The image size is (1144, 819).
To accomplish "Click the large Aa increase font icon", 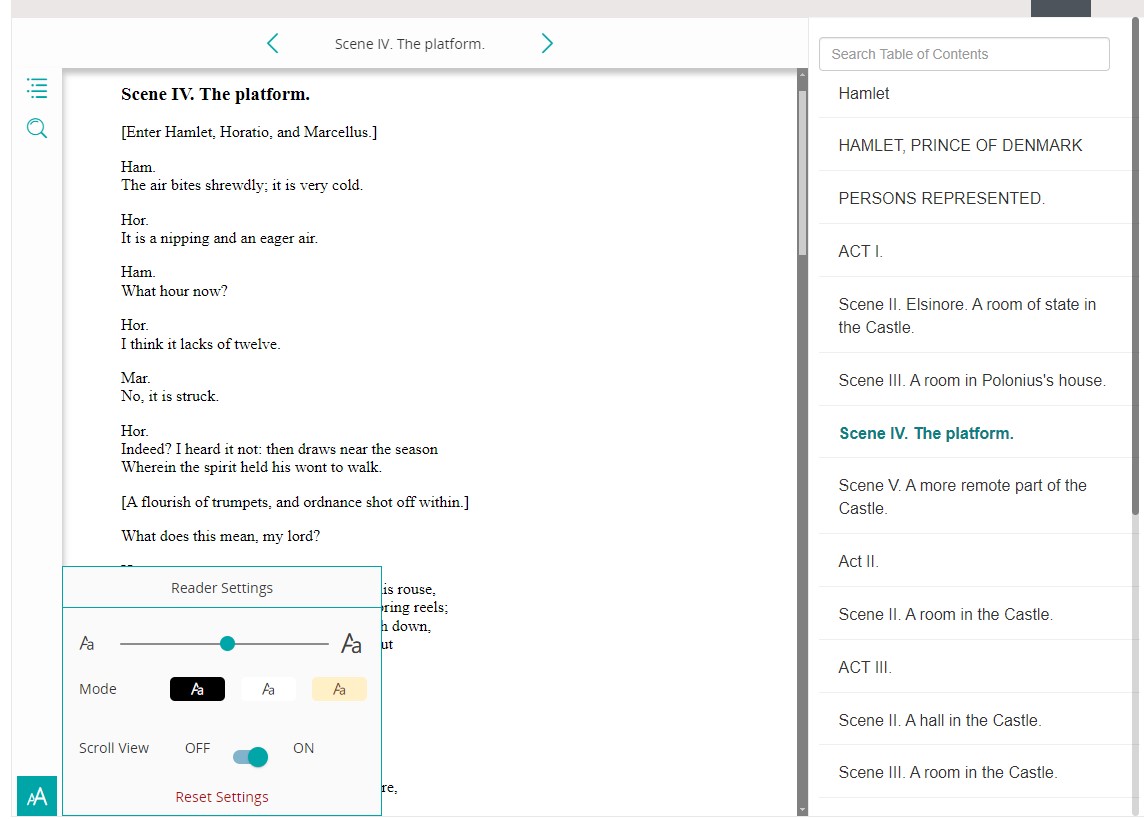I will (x=352, y=644).
